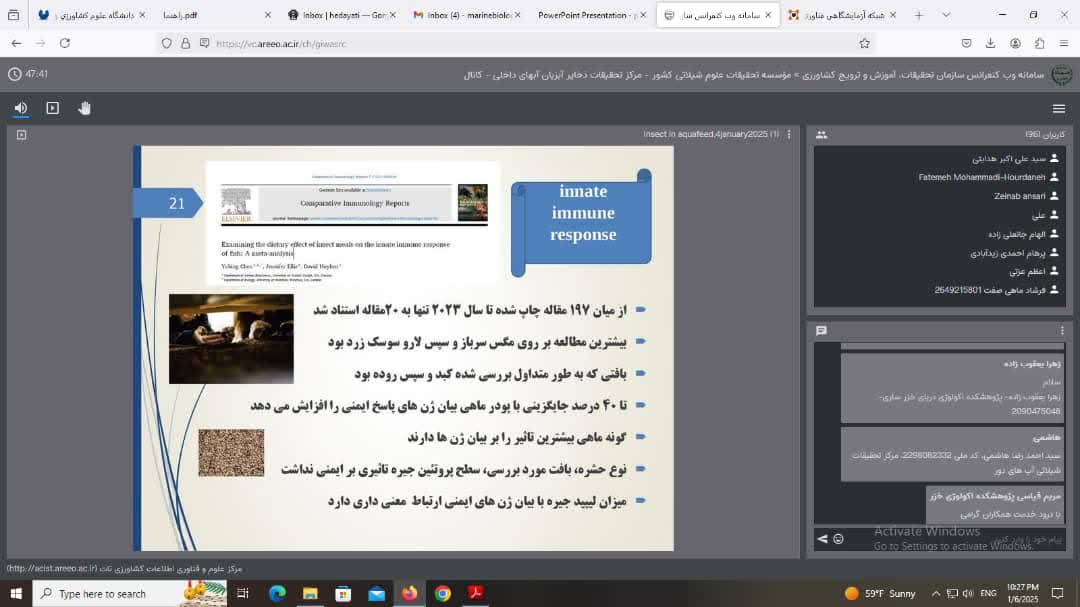Switch to Inbox (4) Gmail tab
Image resolution: width=1080 pixels, height=607 pixels.
click(468, 15)
